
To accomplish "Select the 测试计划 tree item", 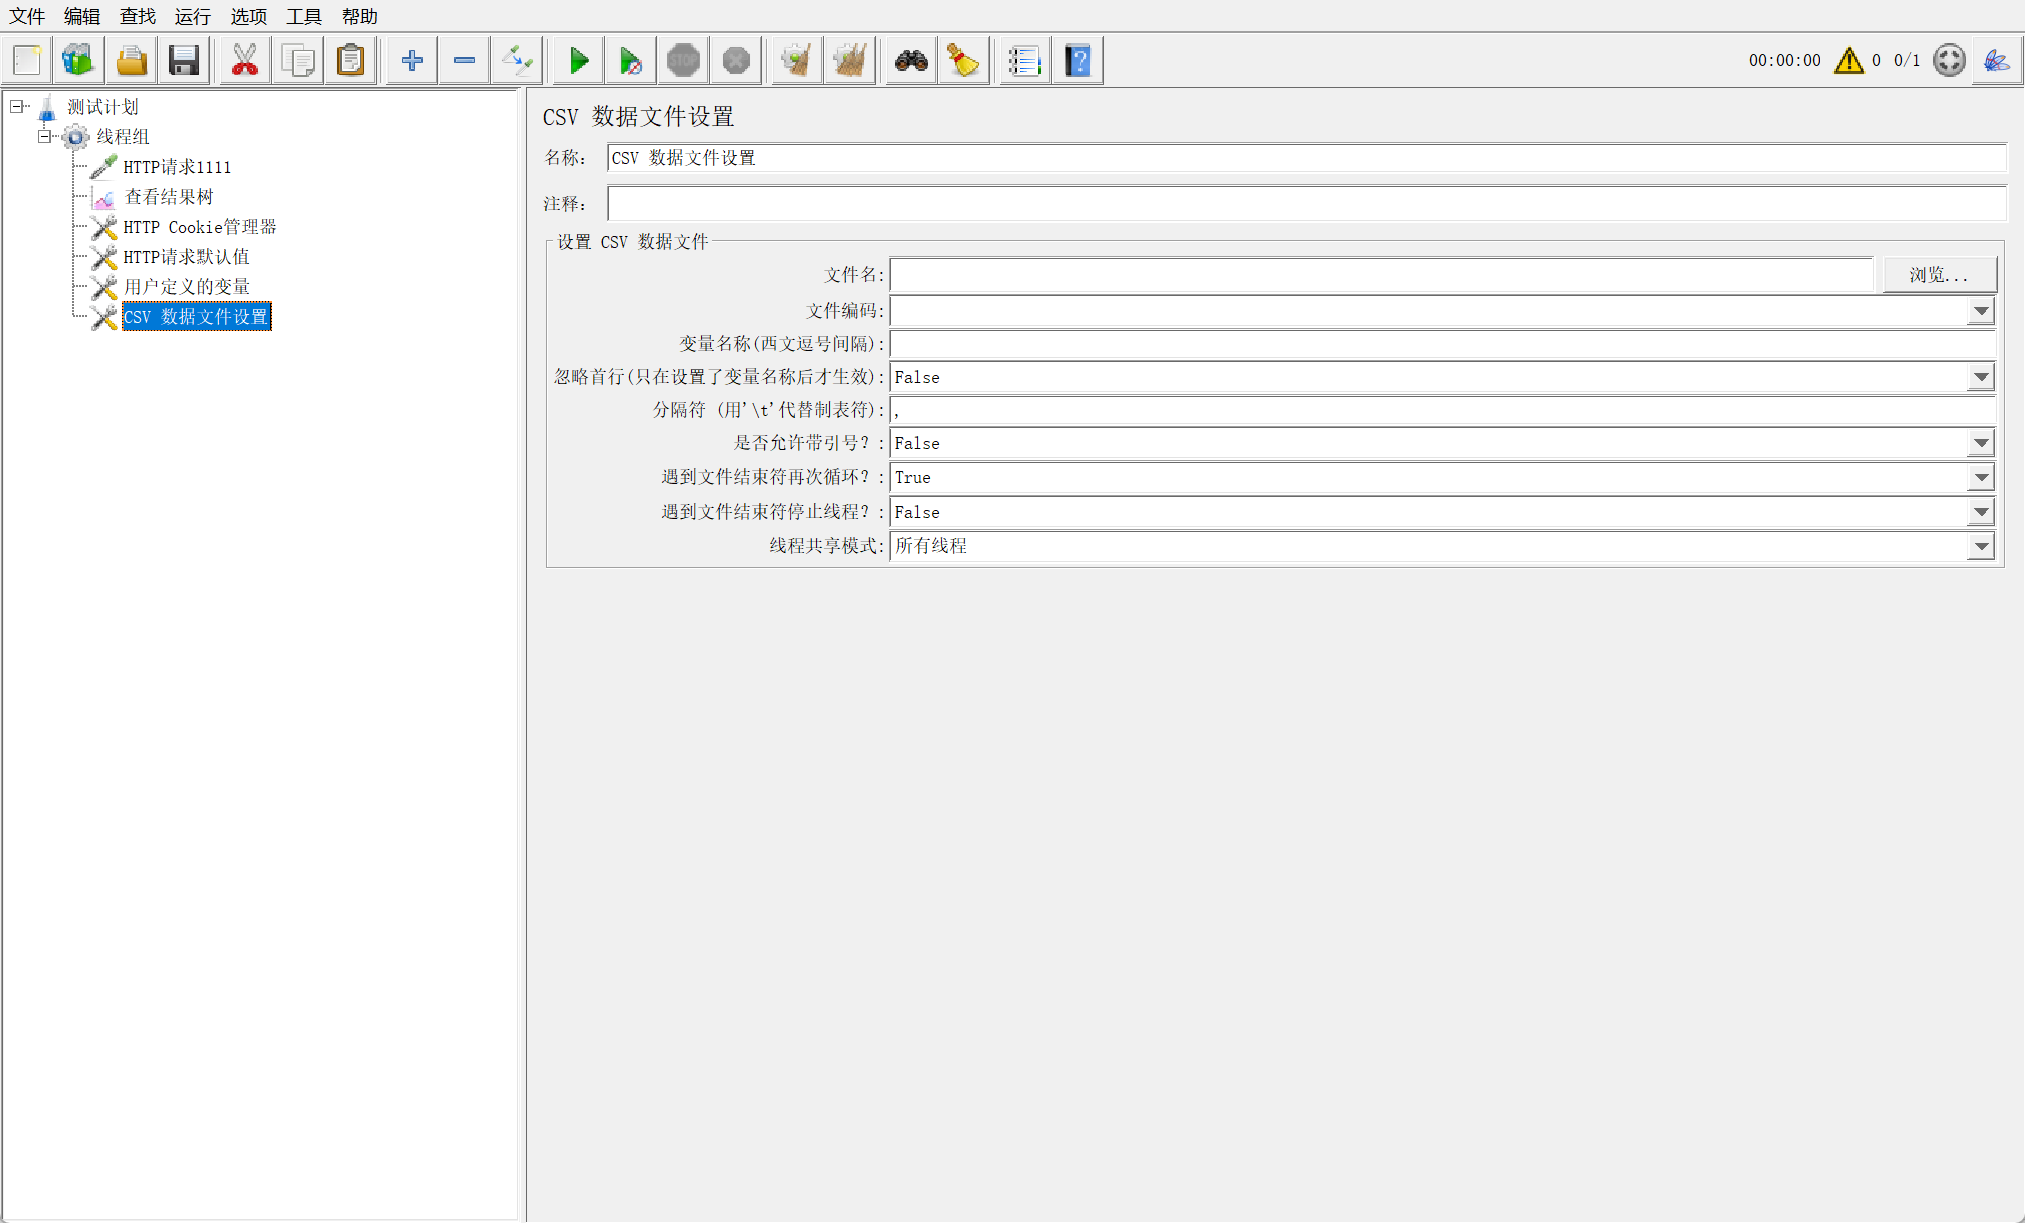I will click(x=103, y=107).
